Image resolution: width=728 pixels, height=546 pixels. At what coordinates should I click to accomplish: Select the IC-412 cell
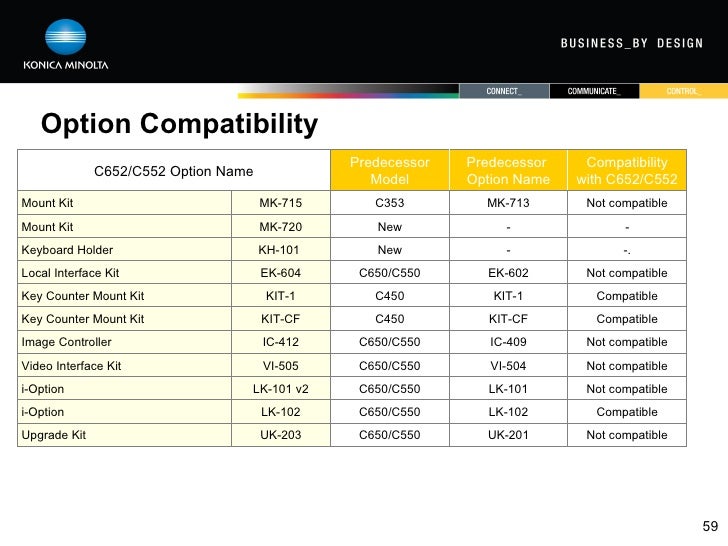tap(280, 342)
